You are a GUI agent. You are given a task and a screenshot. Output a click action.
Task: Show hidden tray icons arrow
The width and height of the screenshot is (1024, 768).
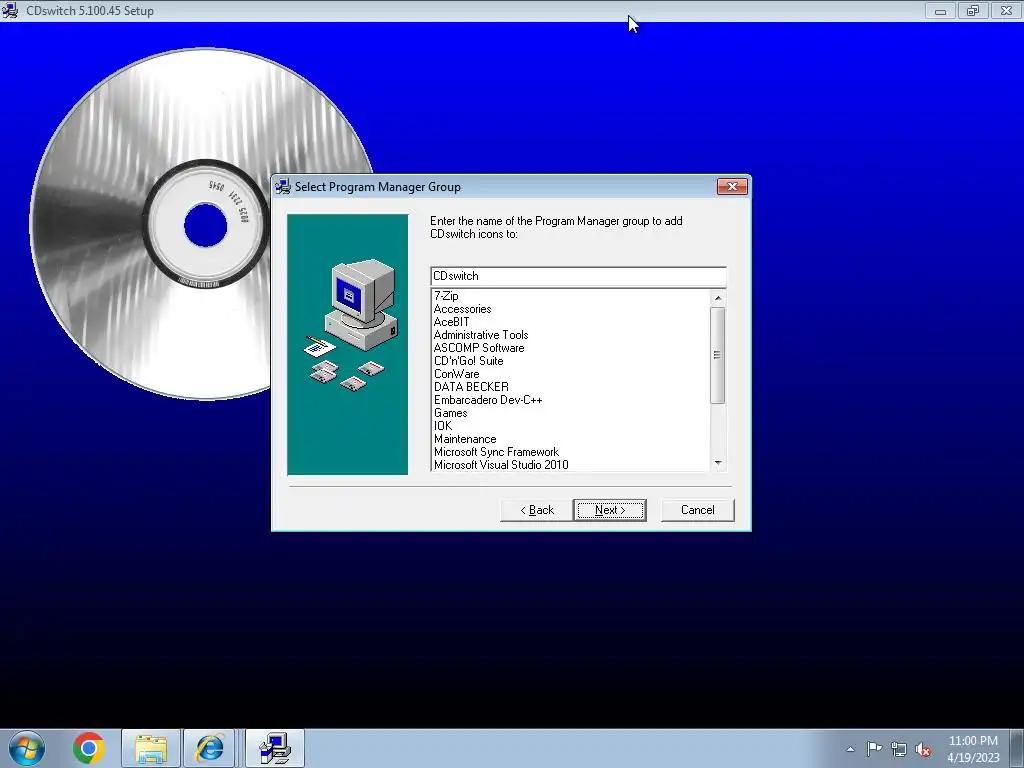coord(850,749)
